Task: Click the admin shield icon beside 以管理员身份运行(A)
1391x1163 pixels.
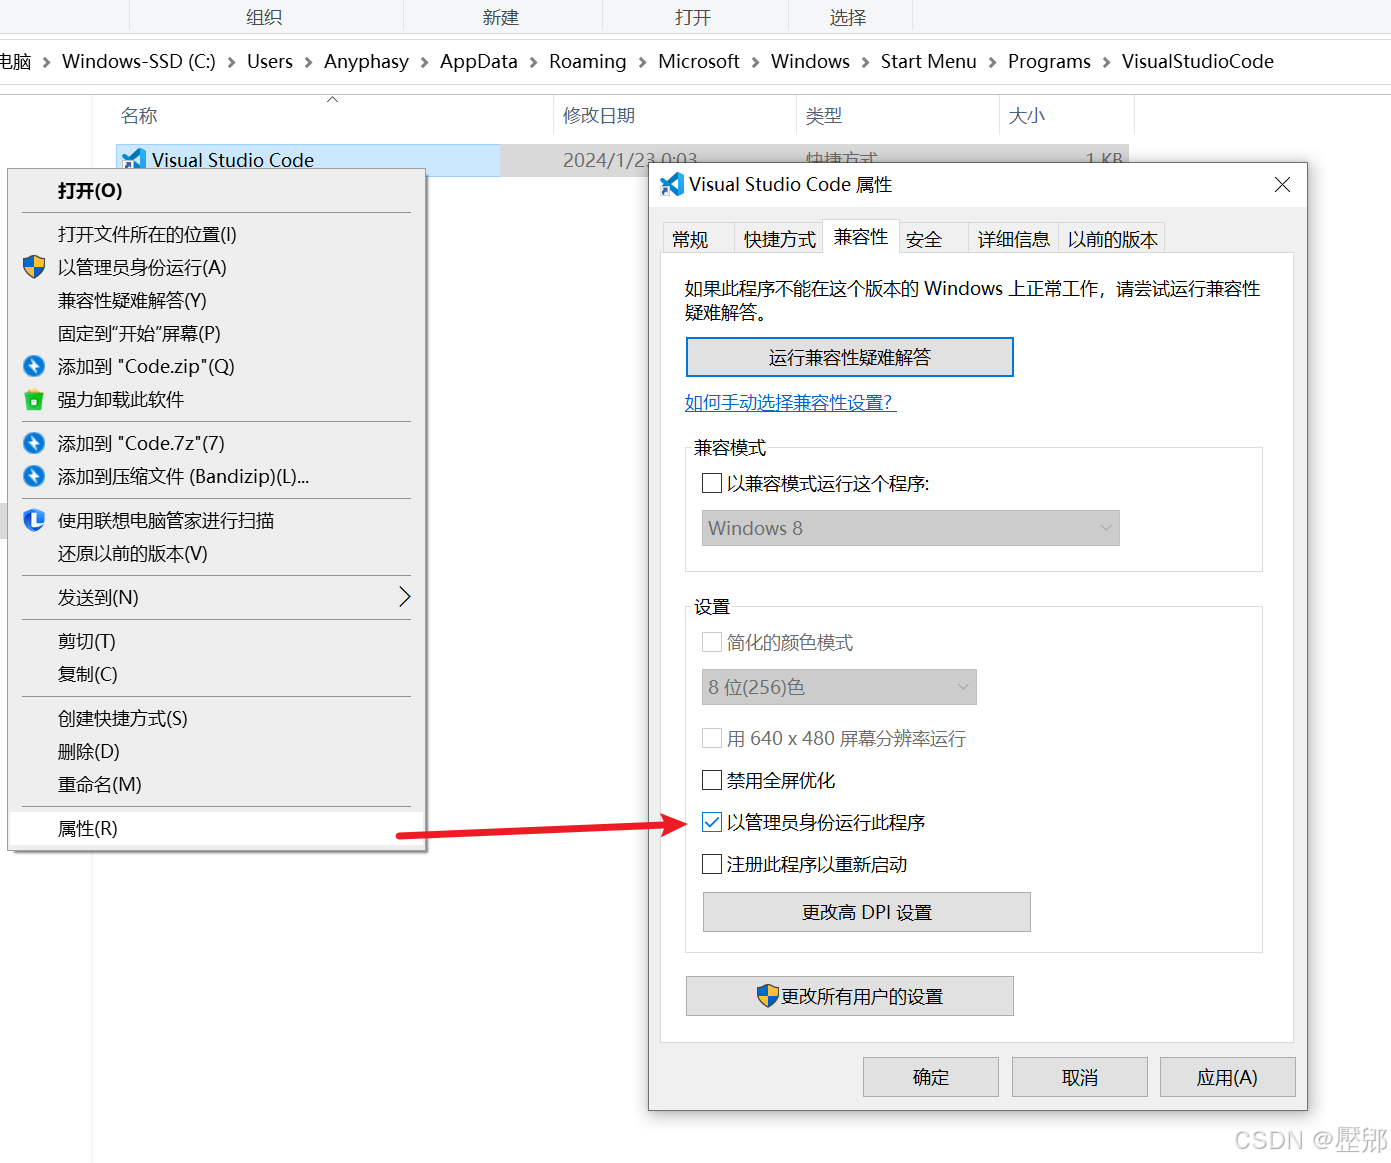Action: [34, 267]
